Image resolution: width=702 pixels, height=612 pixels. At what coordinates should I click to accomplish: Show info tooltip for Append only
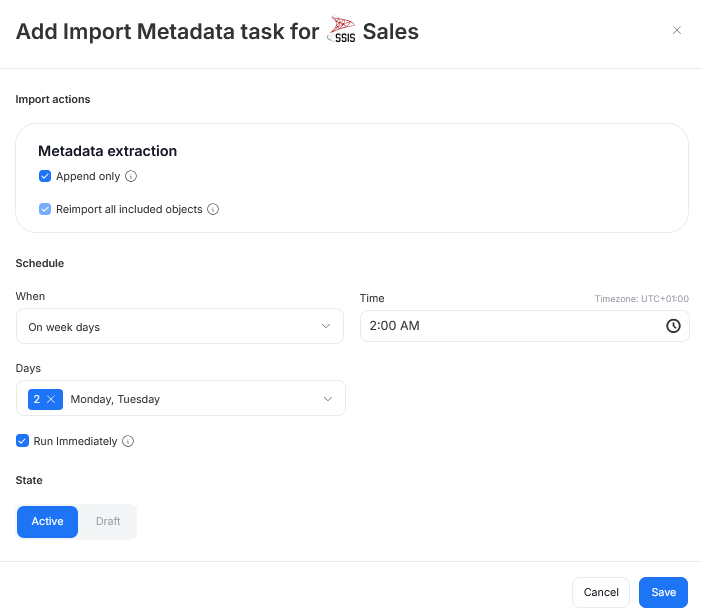pos(131,177)
